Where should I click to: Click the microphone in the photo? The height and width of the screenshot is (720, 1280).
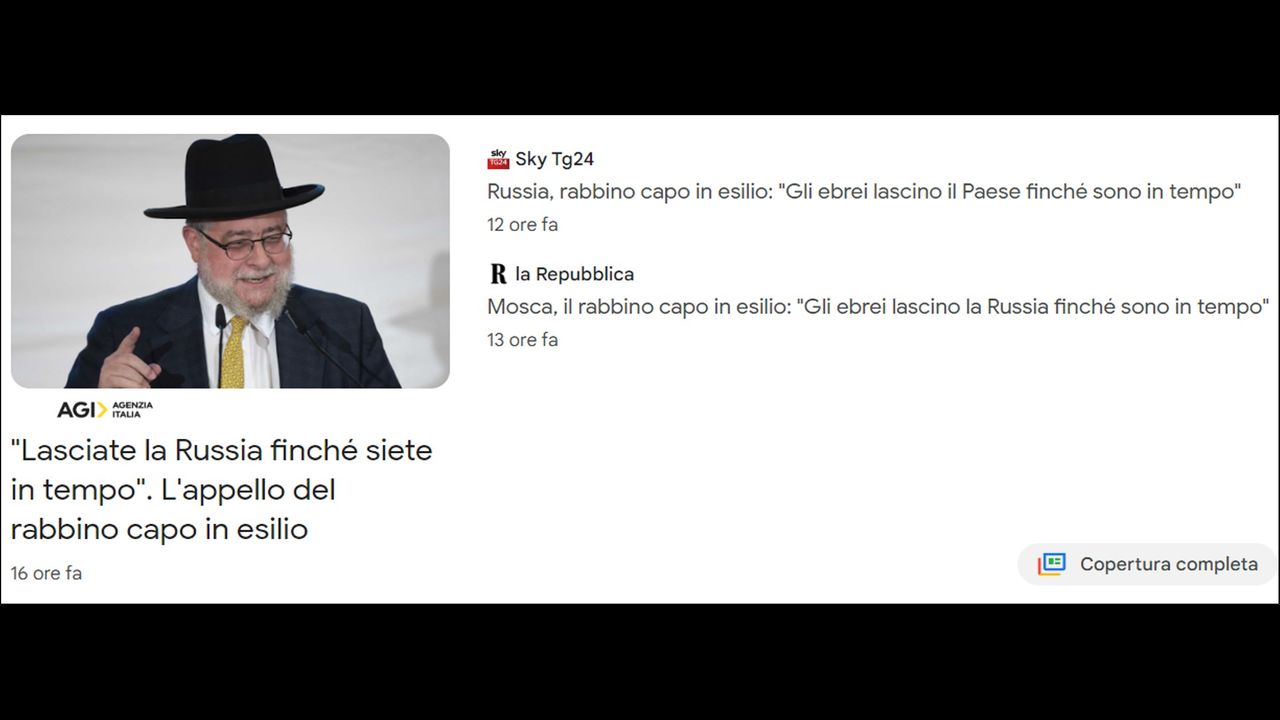pyautogui.click(x=219, y=345)
